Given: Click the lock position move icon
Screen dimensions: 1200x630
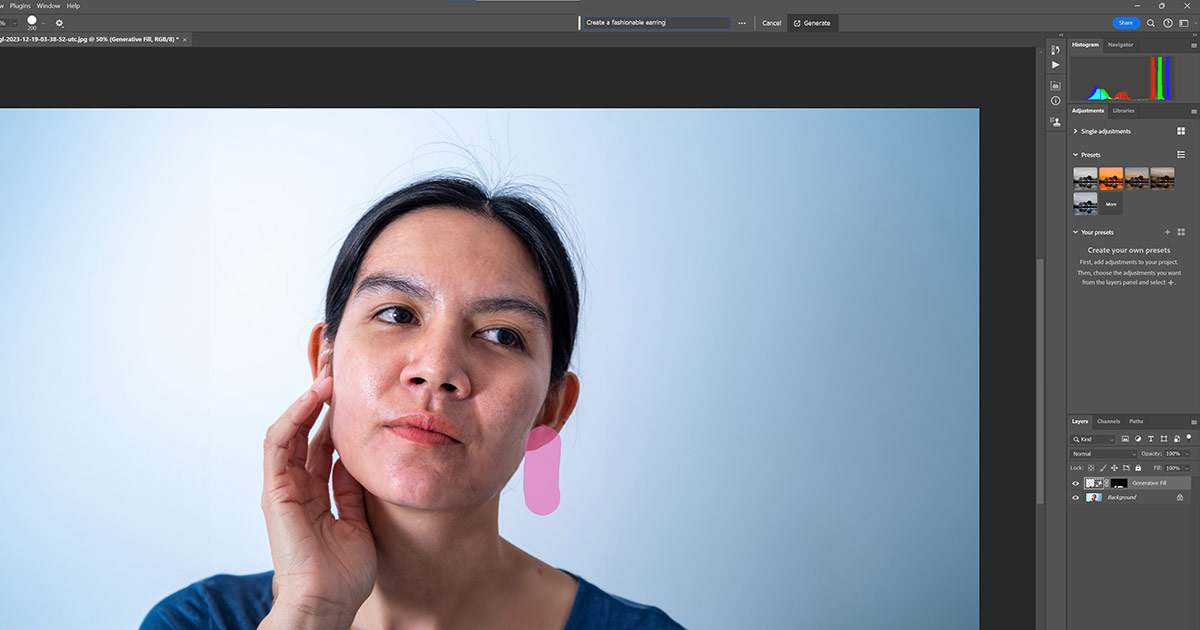Looking at the screenshot, I should (x=1114, y=468).
